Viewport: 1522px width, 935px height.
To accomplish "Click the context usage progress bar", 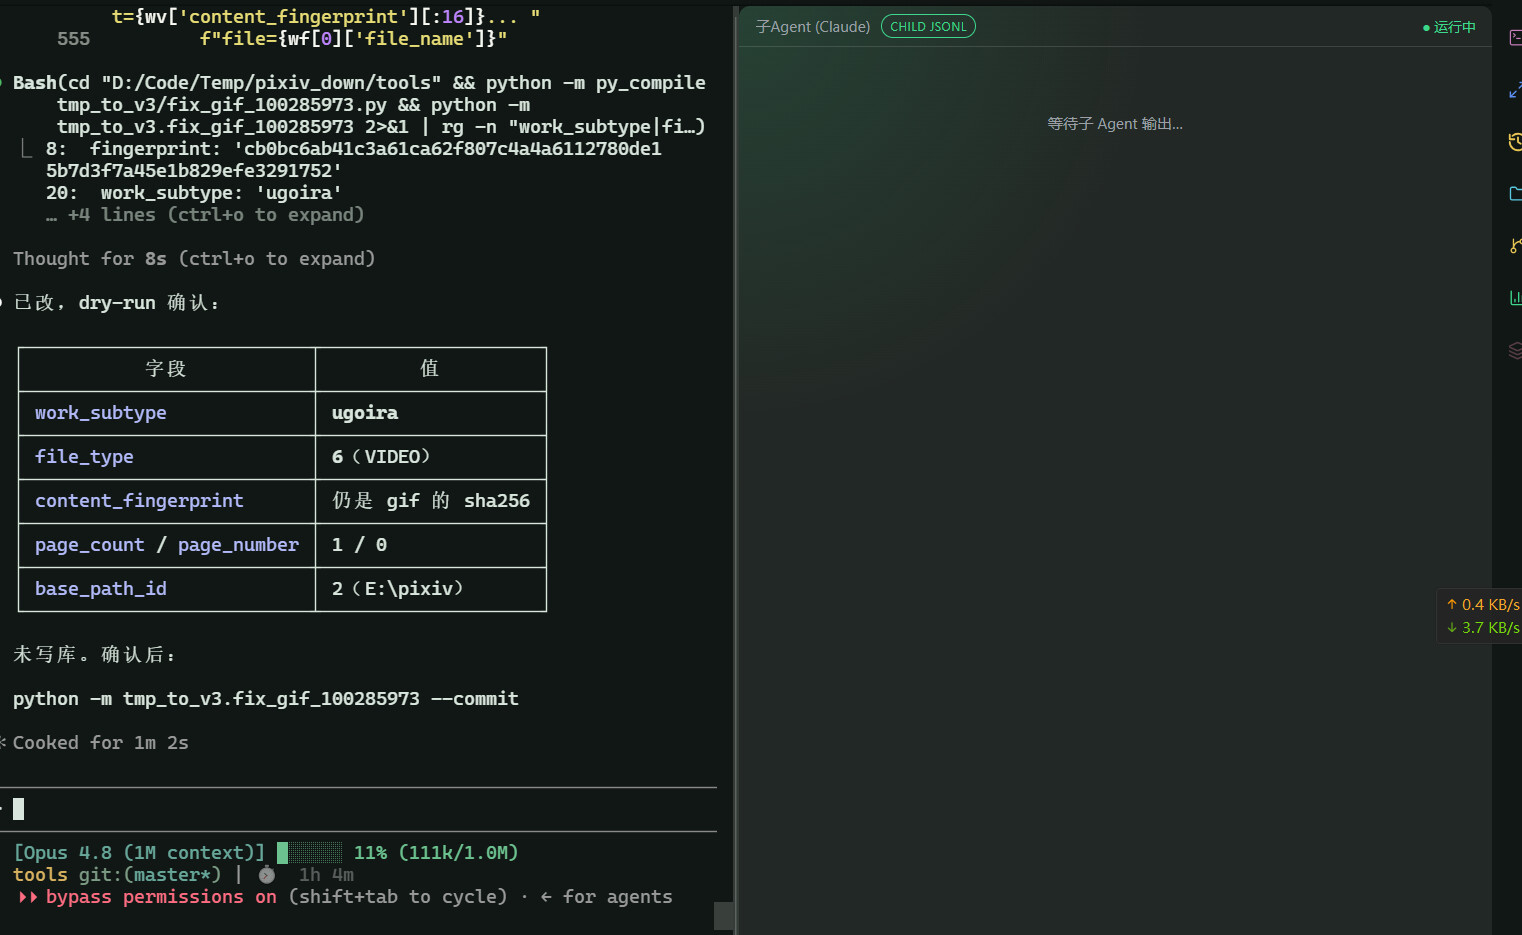I will pos(310,853).
